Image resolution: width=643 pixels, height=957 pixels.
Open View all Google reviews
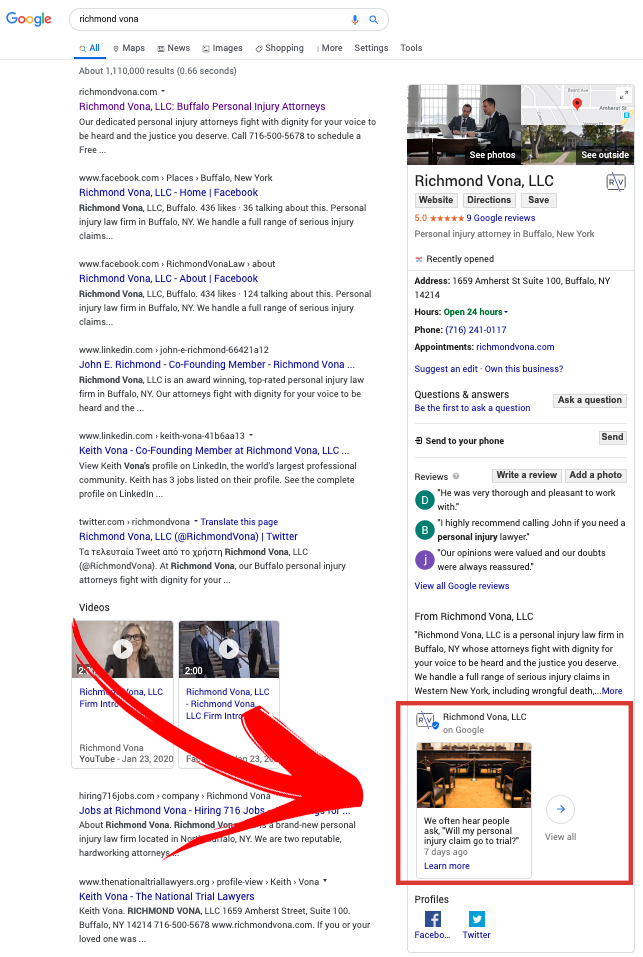[462, 586]
